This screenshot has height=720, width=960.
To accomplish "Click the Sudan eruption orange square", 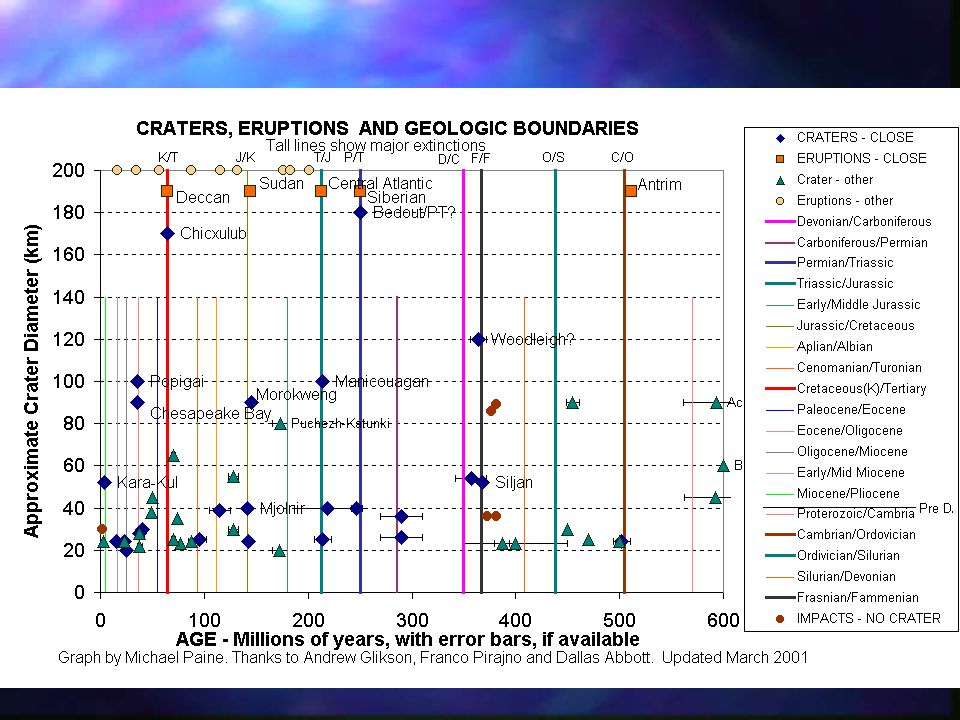I will point(250,190).
